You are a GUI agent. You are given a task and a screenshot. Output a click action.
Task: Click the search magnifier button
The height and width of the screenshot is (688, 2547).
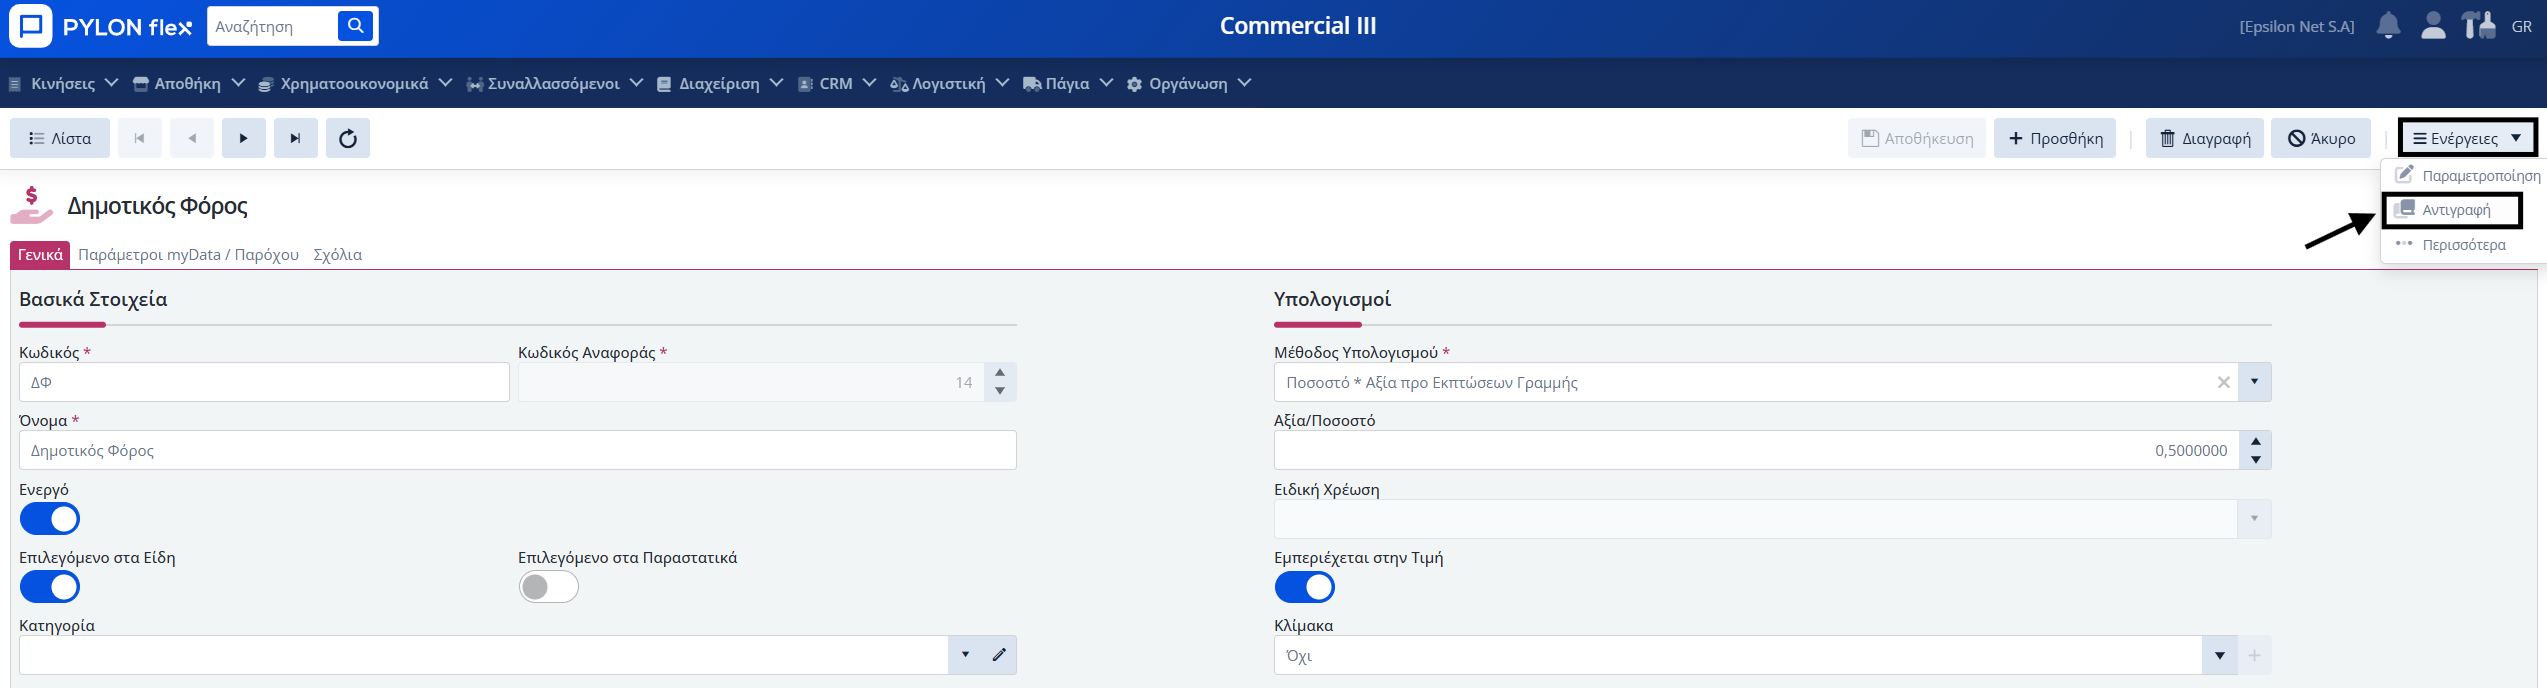click(x=355, y=26)
